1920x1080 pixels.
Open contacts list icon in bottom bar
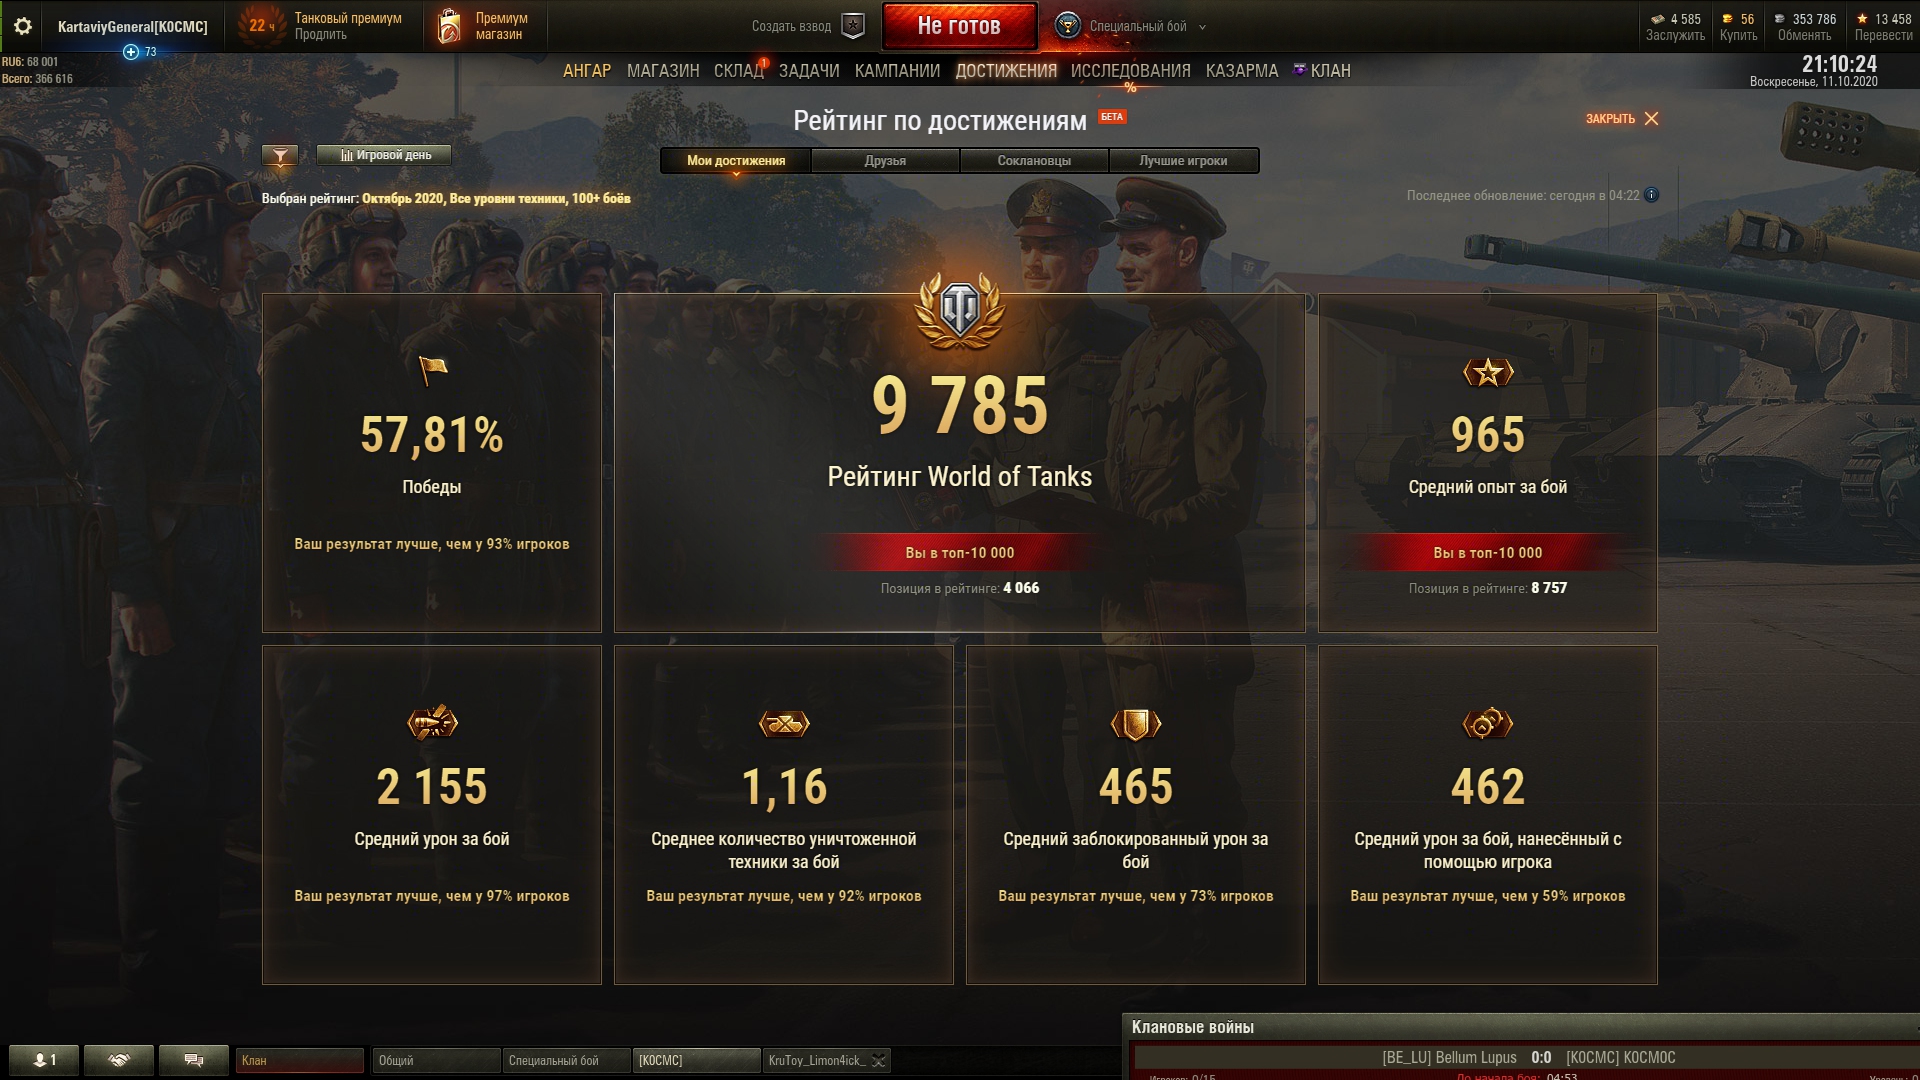[44, 1060]
